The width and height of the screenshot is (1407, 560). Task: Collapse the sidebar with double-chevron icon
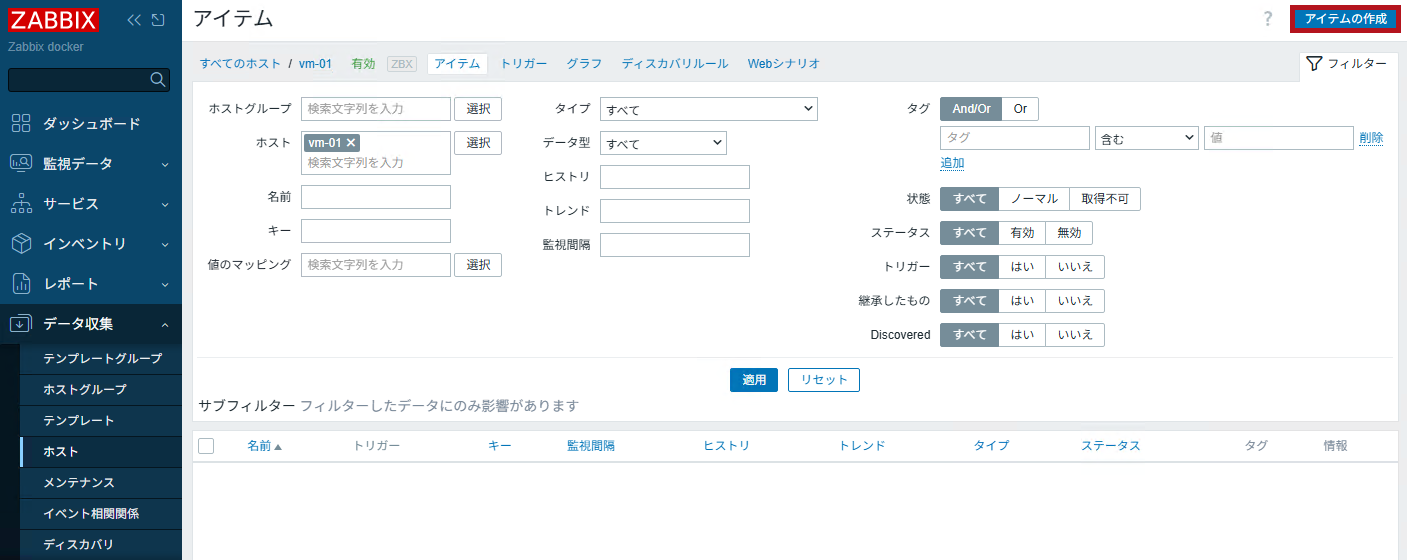point(135,20)
